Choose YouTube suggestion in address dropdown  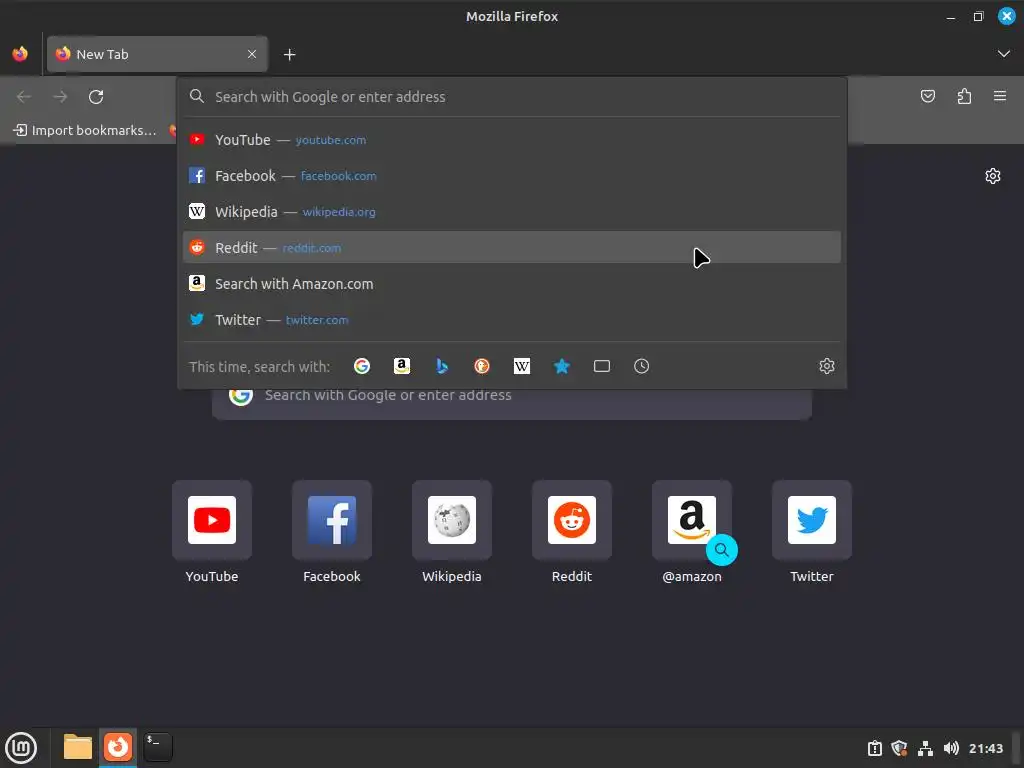(512, 140)
